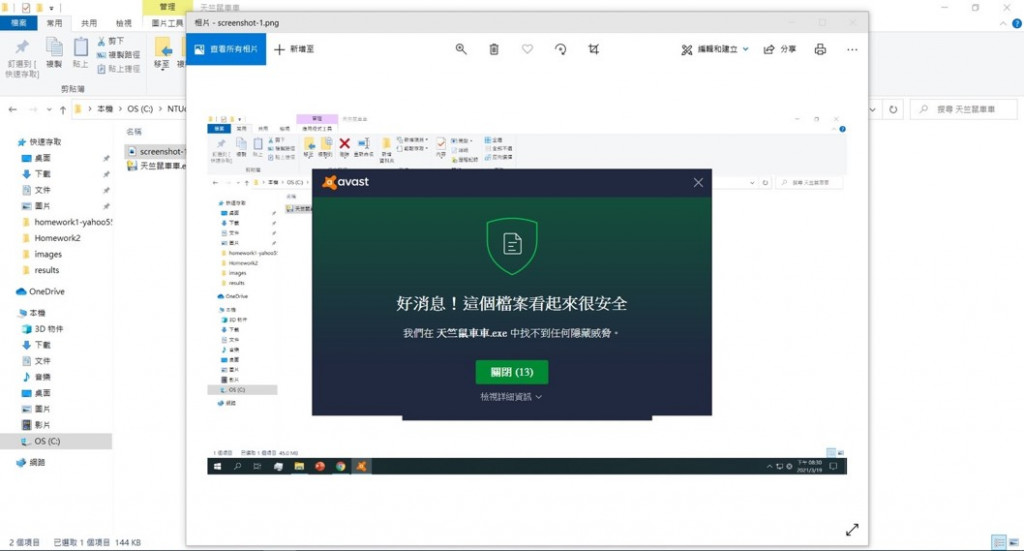Click the 管理 contextual tab header
1024x551 pixels.
point(167,7)
